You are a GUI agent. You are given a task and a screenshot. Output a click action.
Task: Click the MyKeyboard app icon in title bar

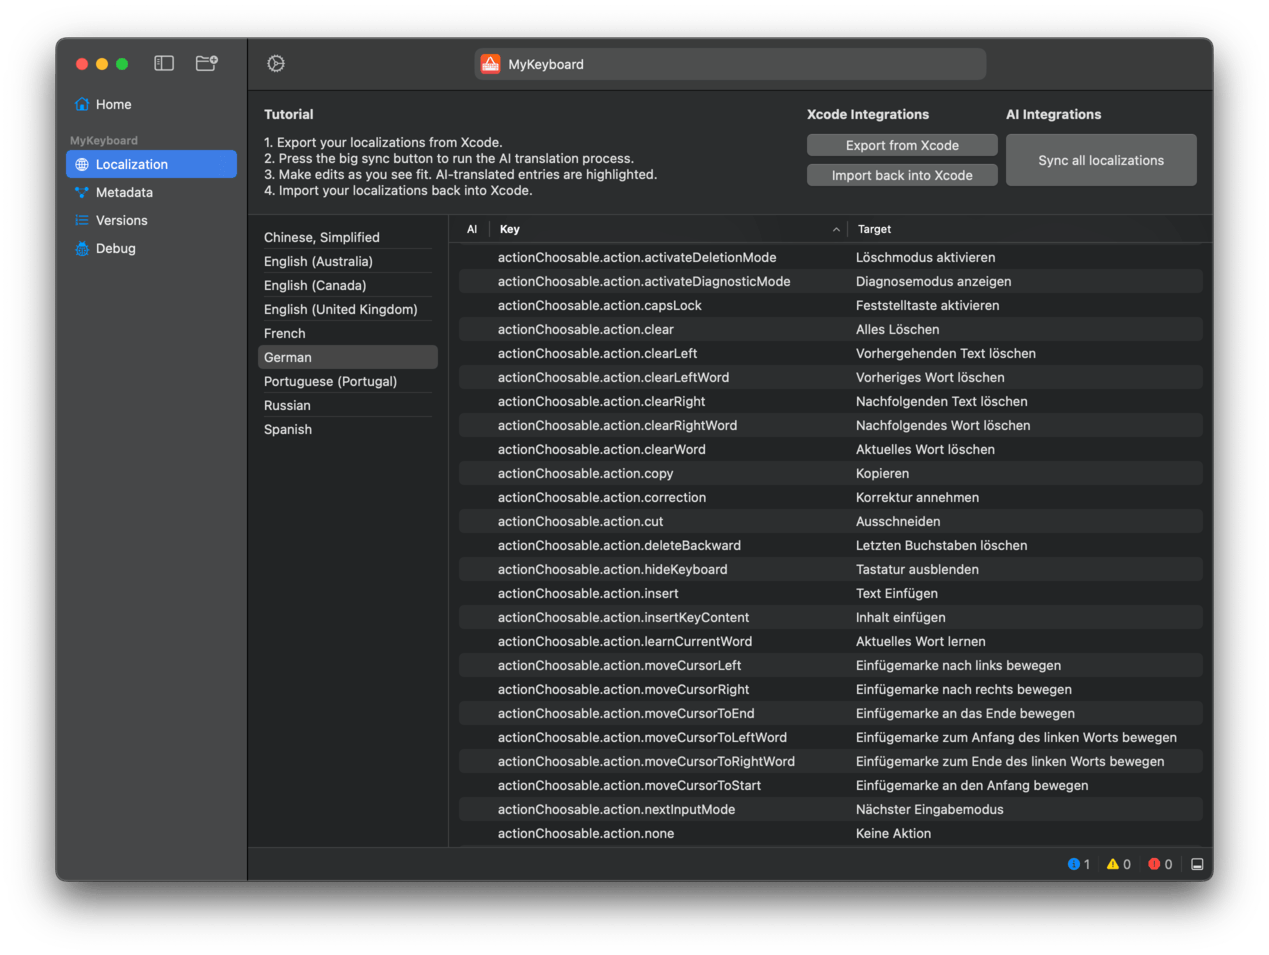pos(490,64)
